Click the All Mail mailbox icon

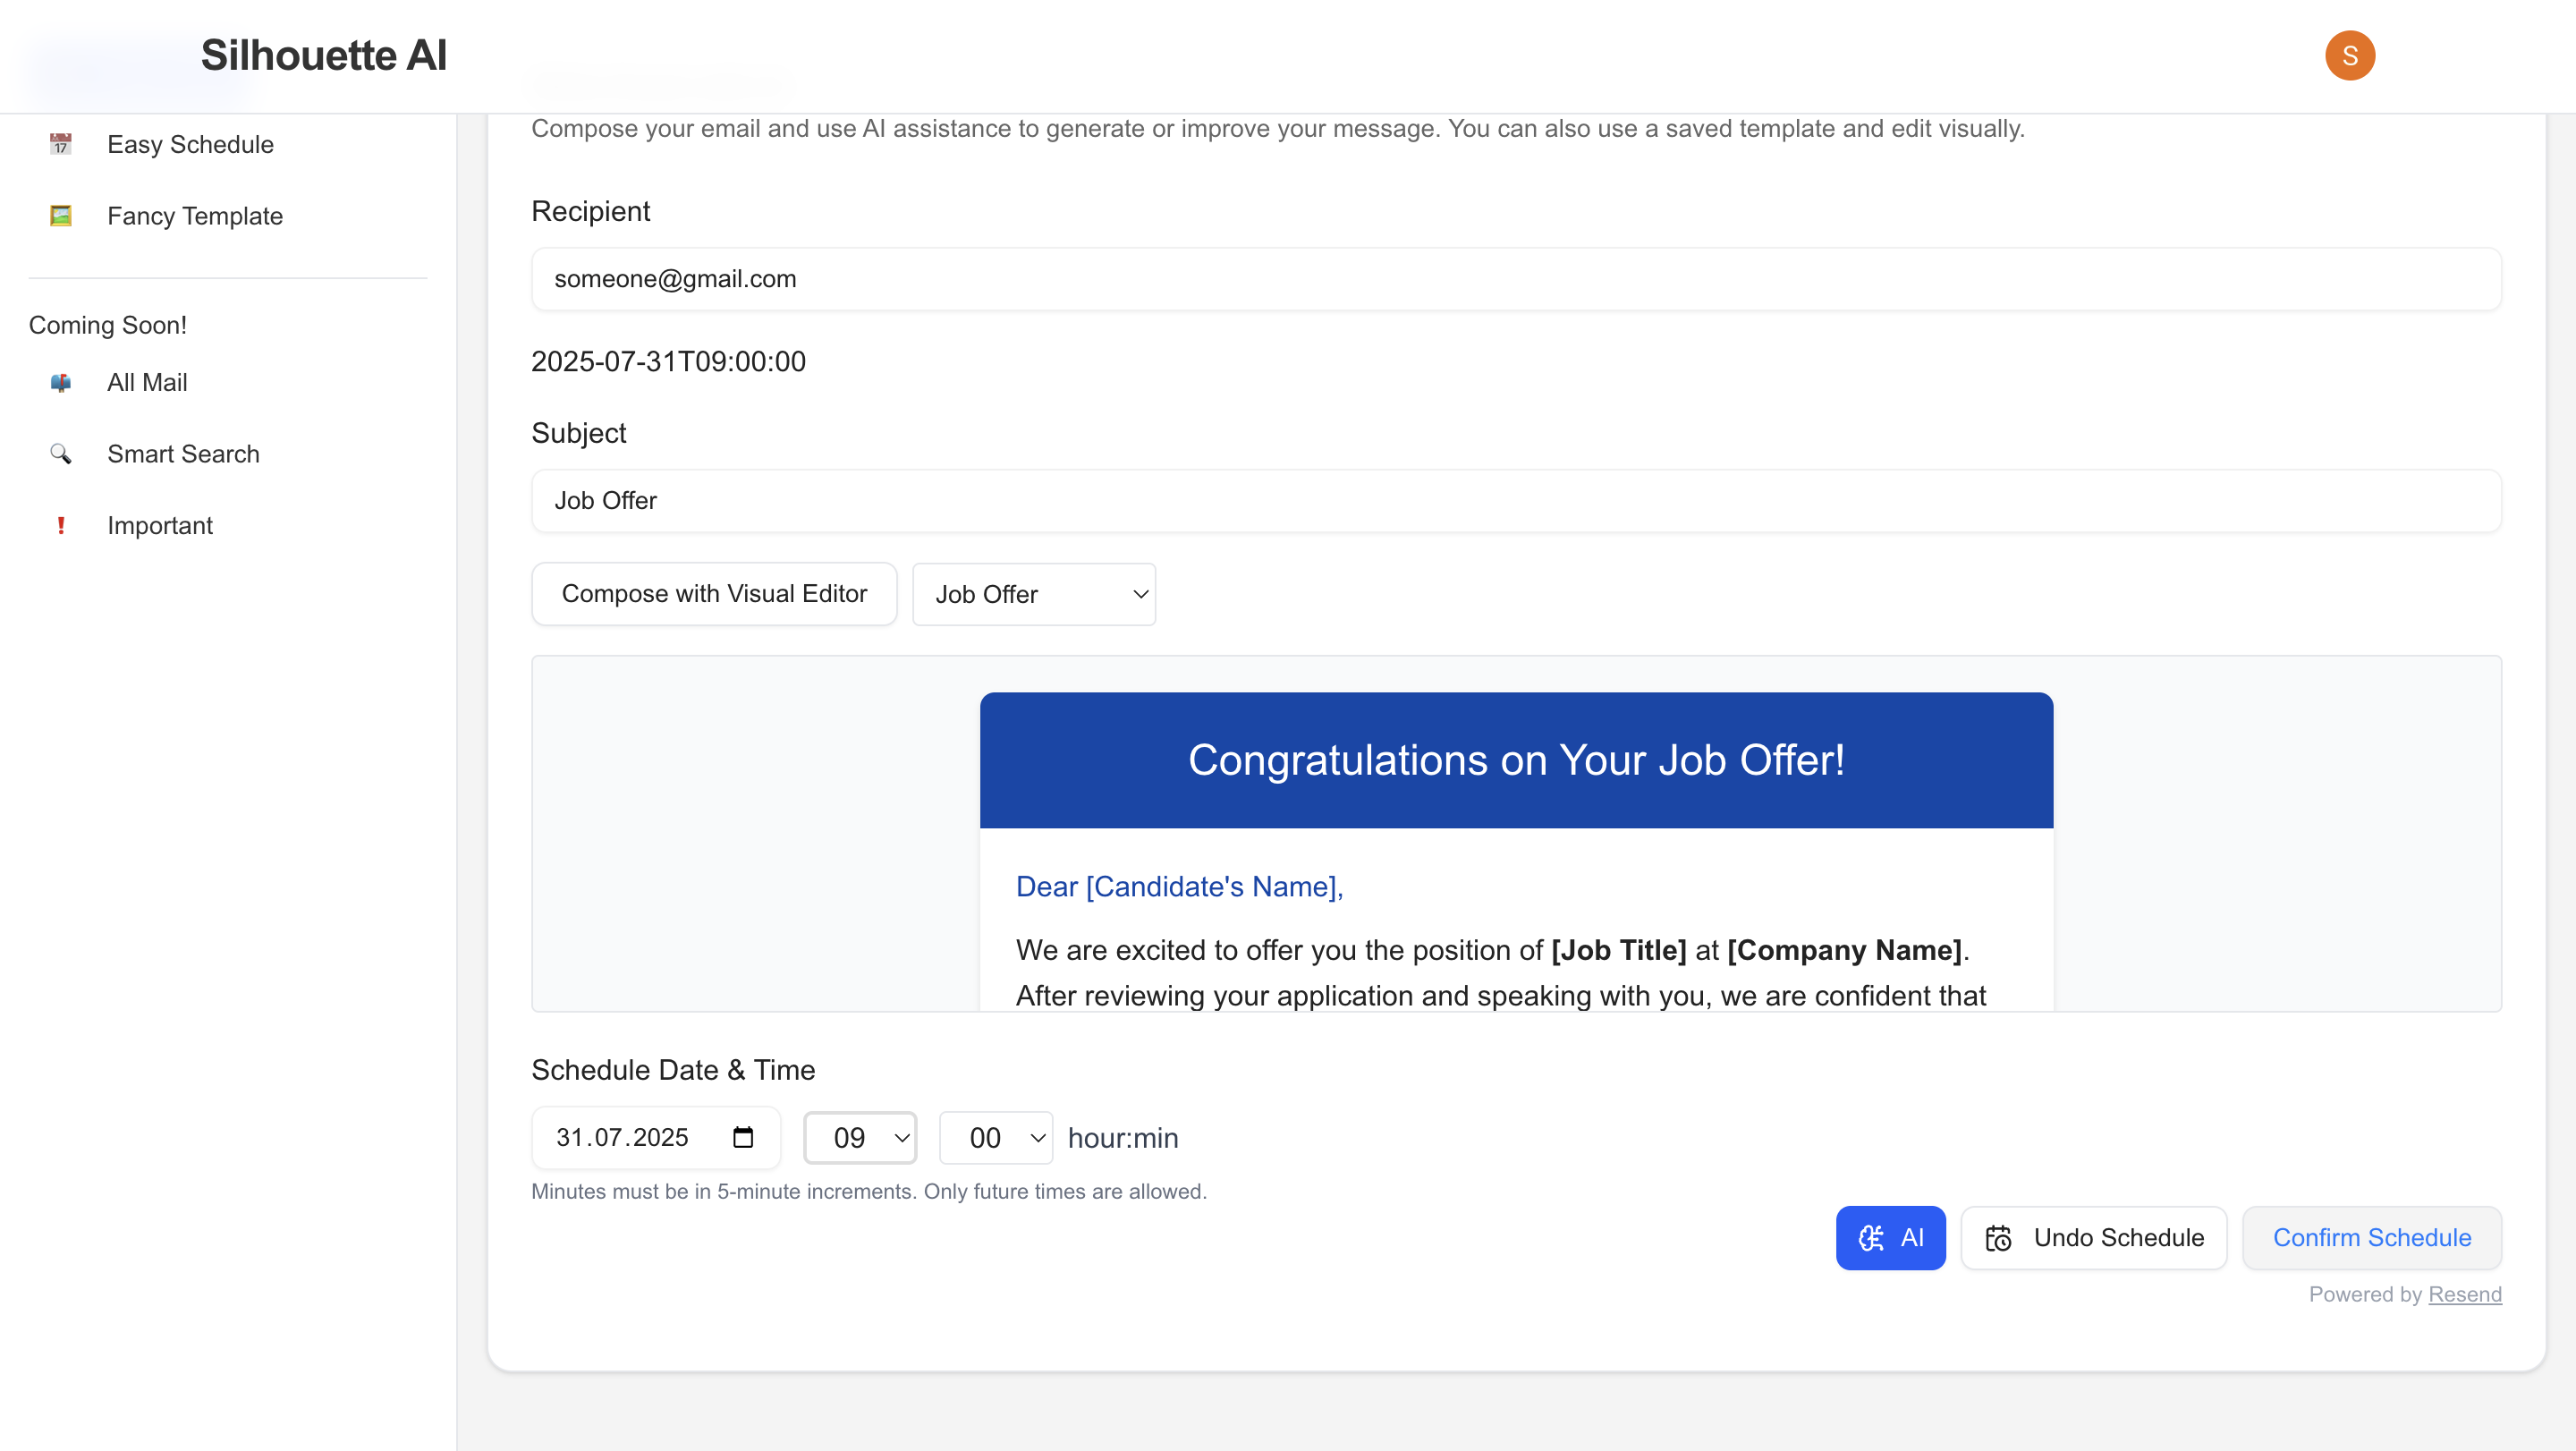[x=61, y=383]
